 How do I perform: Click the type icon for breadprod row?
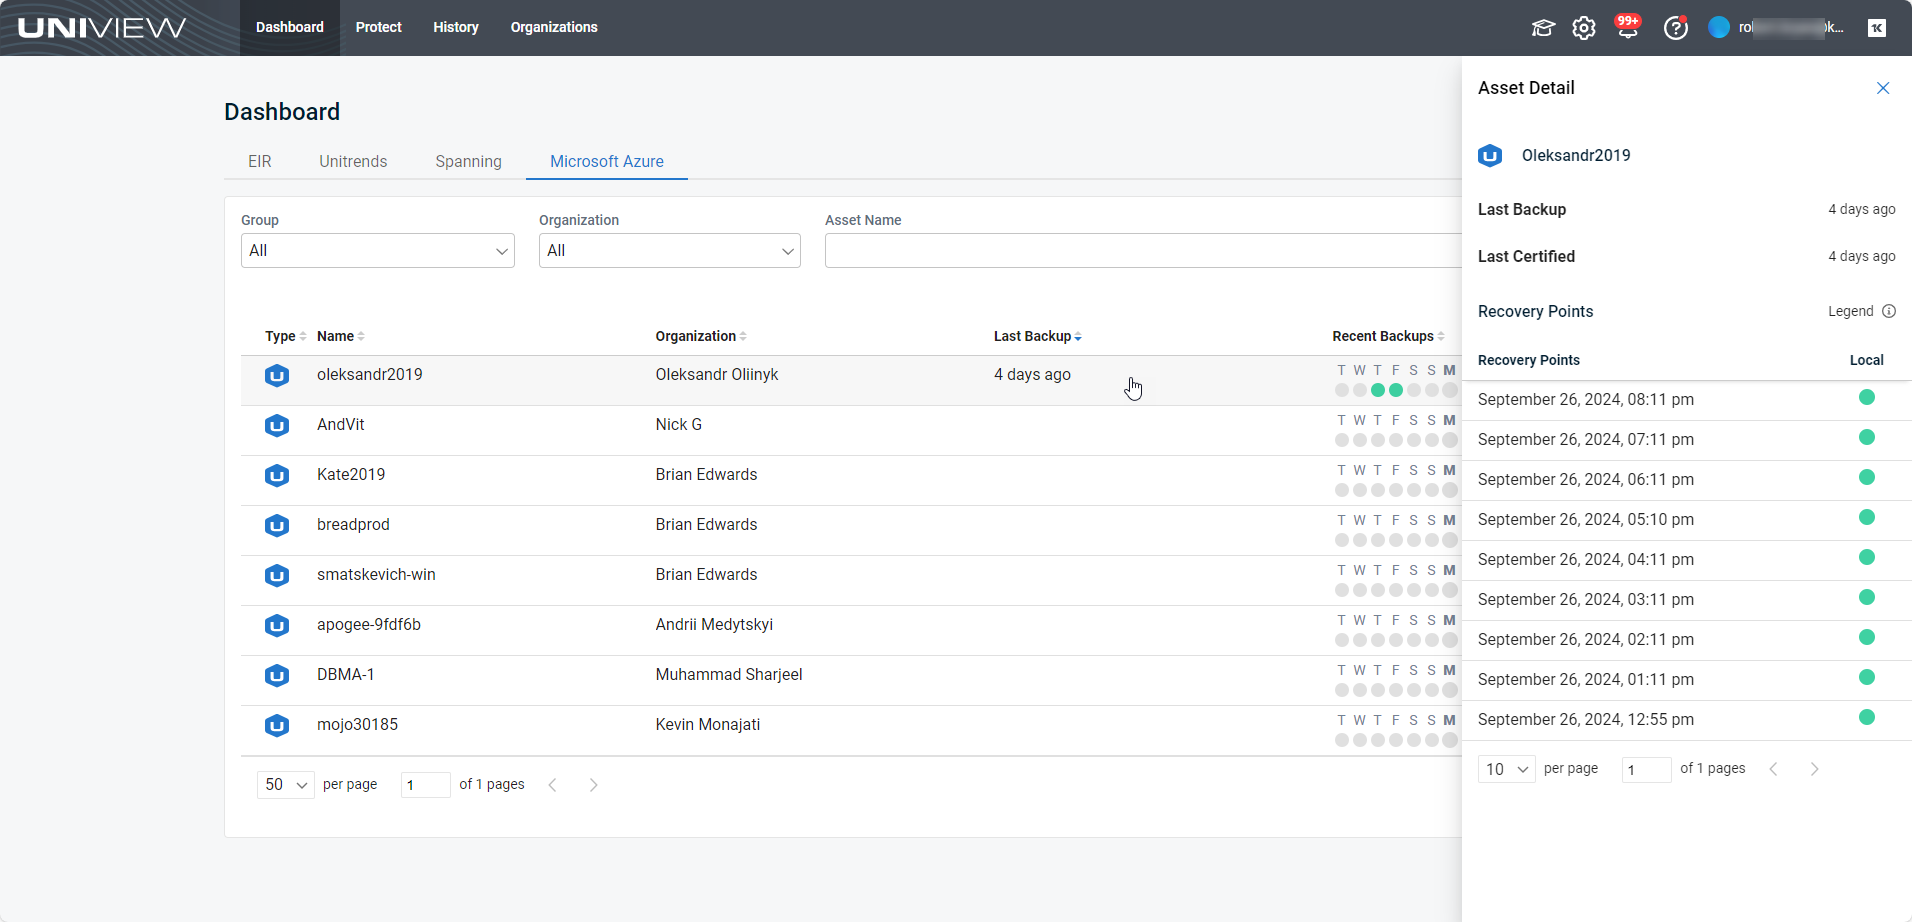[277, 525]
